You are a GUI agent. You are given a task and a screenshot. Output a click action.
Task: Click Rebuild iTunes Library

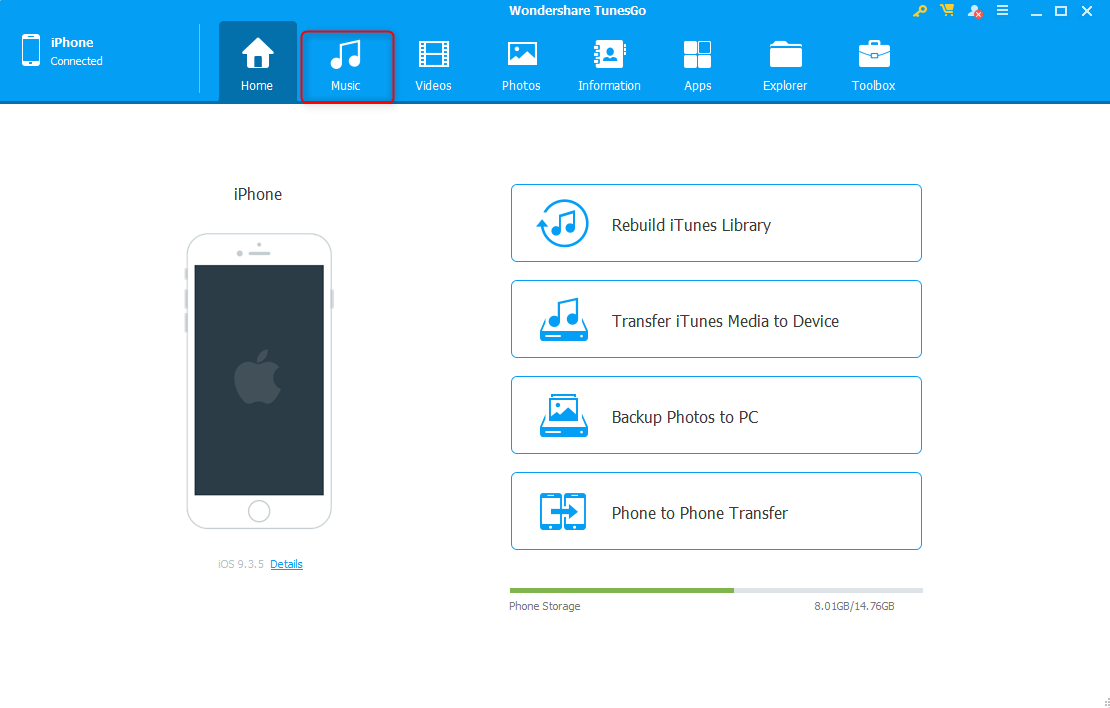[x=716, y=223]
